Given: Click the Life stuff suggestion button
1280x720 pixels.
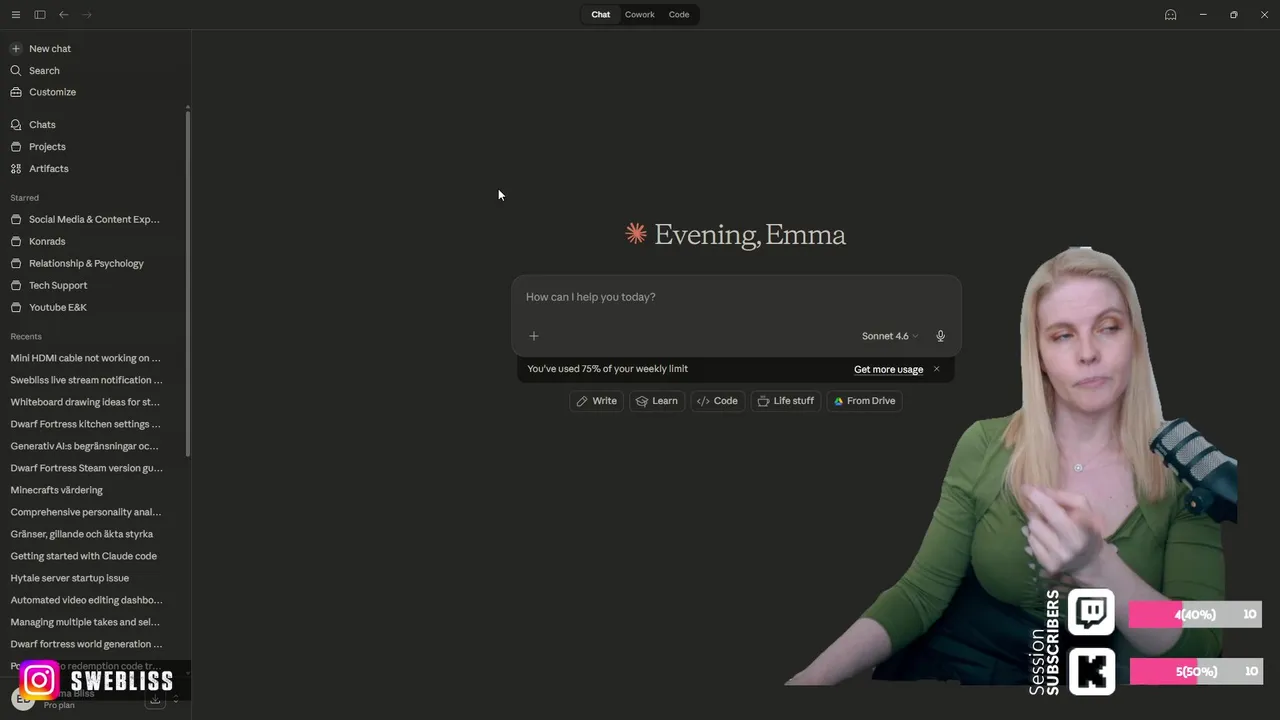Looking at the screenshot, I should [x=786, y=401].
